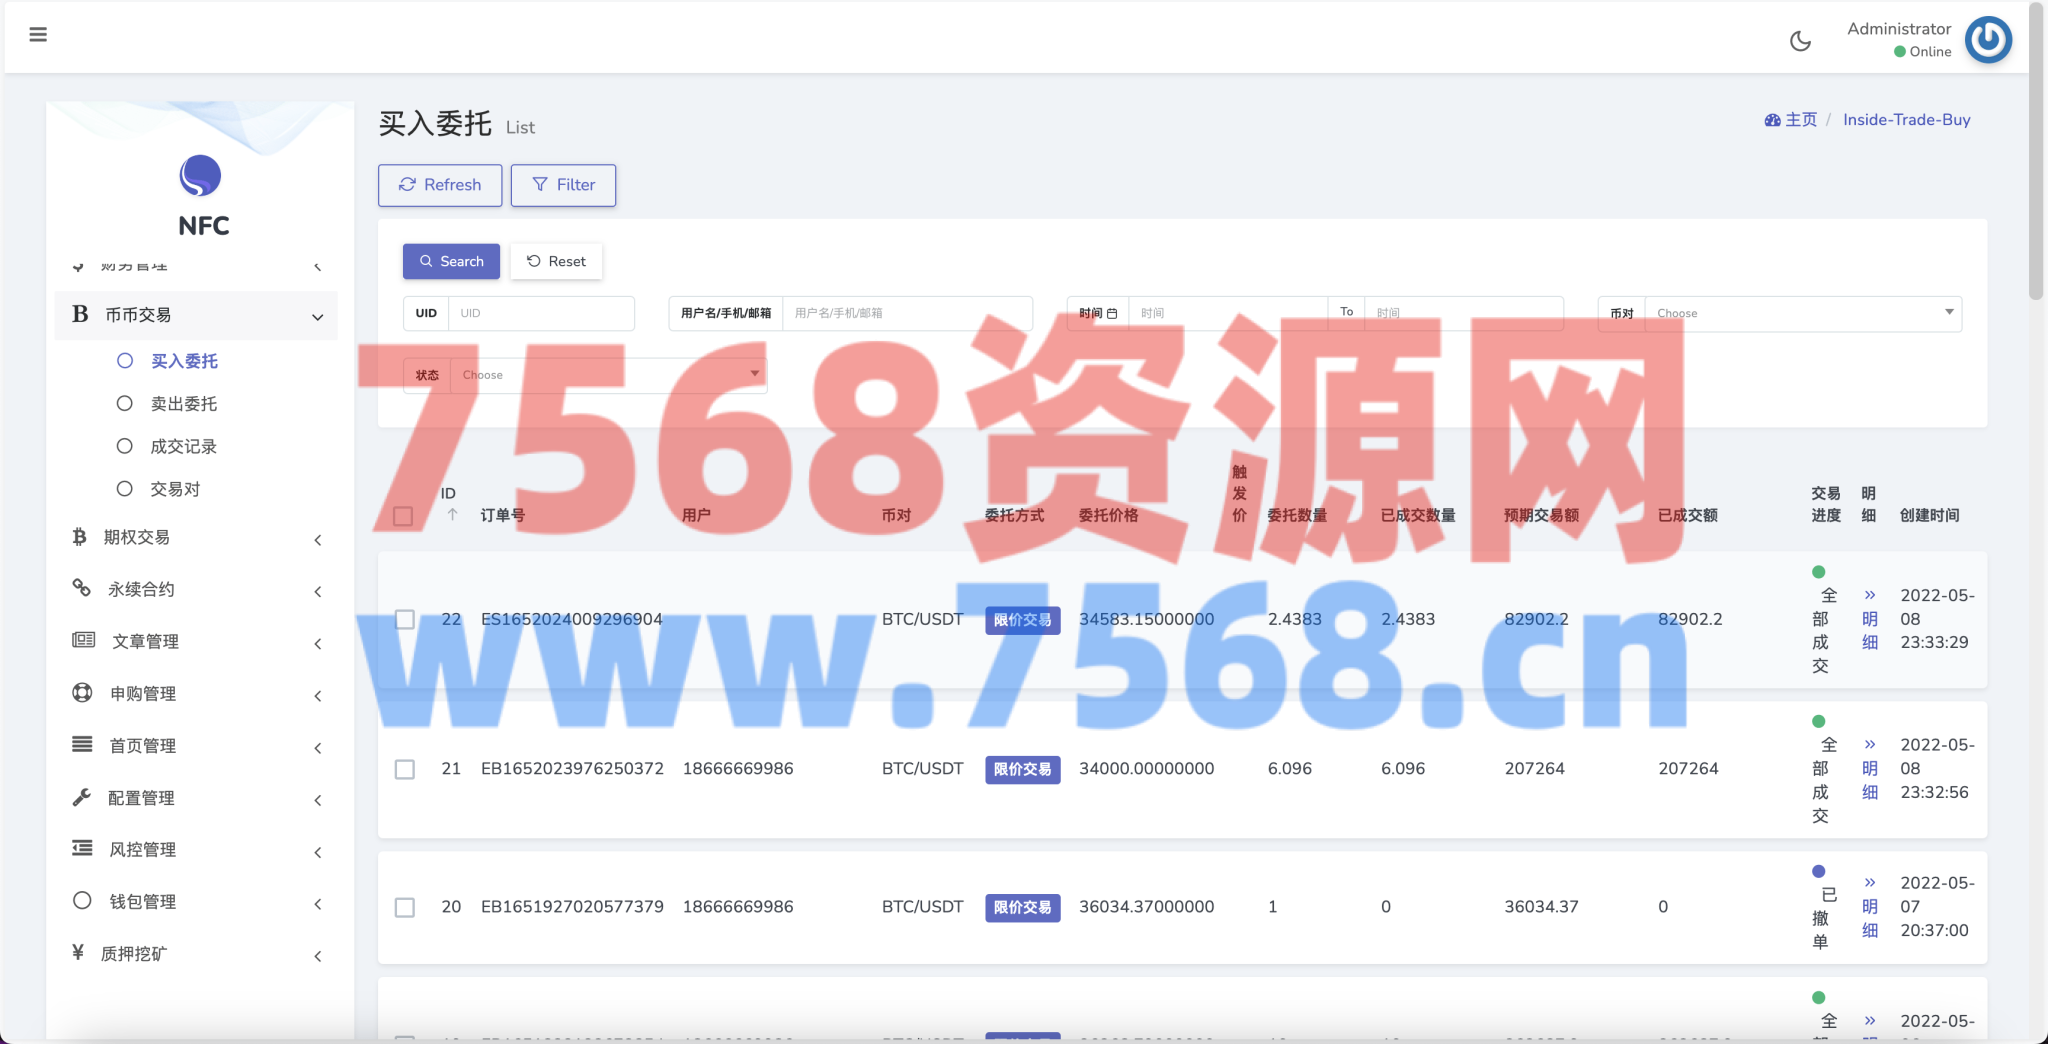This screenshot has height=1044, width=2048.
Task: Click the page vertical scrollbar
Action: (2036, 150)
